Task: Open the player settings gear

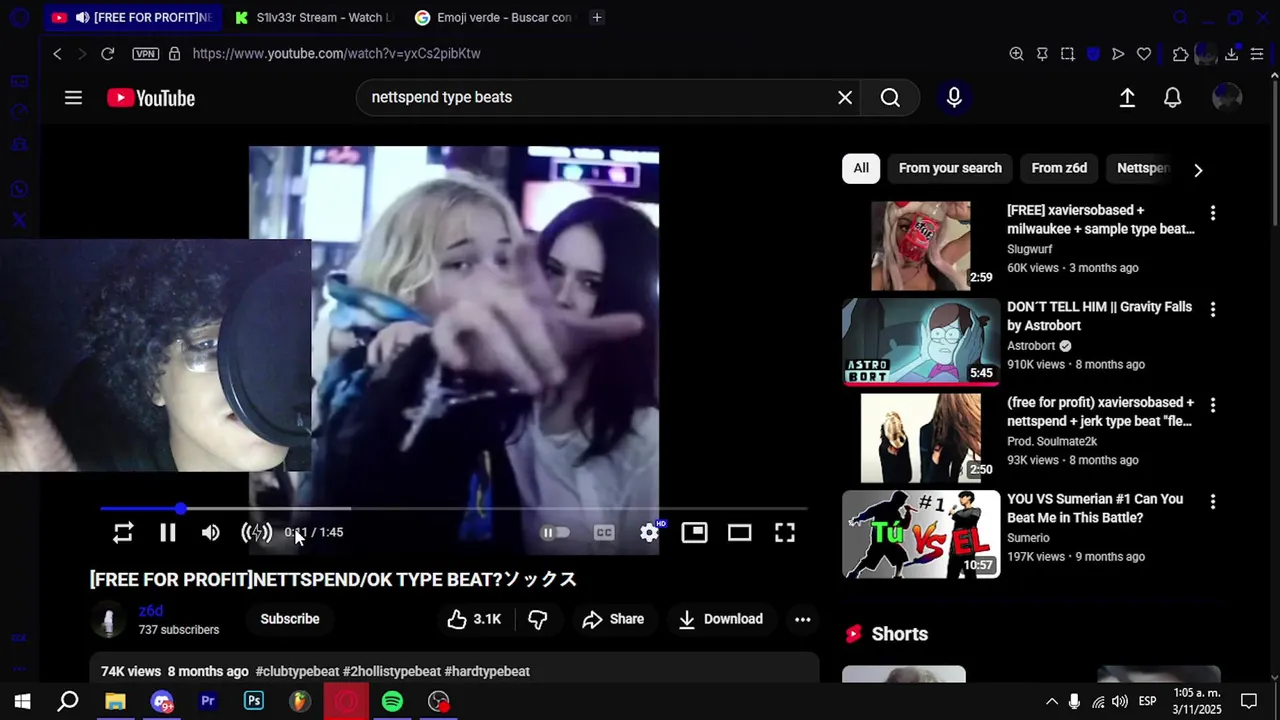Action: [x=649, y=533]
